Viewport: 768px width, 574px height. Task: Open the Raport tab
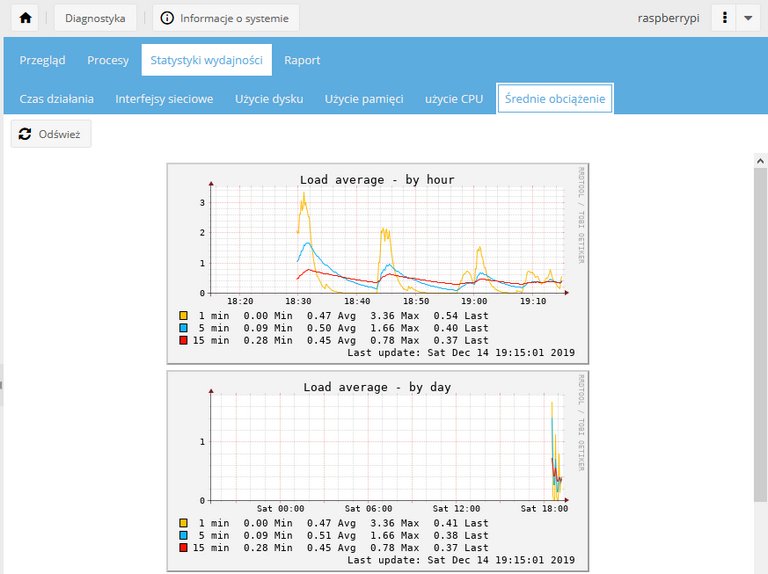coord(302,60)
